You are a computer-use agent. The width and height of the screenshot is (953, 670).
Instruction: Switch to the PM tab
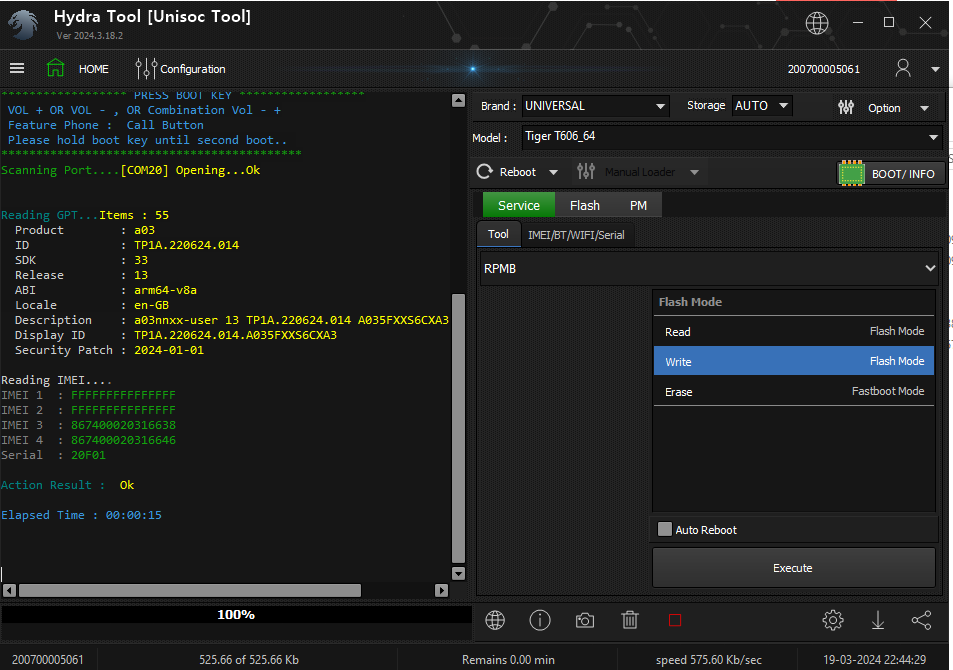click(638, 205)
